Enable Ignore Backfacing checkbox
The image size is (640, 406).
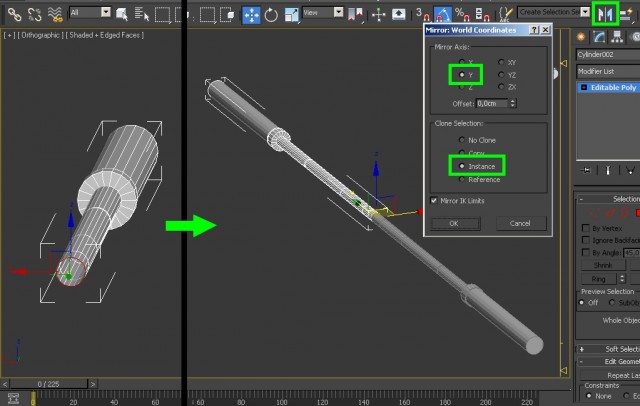pos(586,240)
